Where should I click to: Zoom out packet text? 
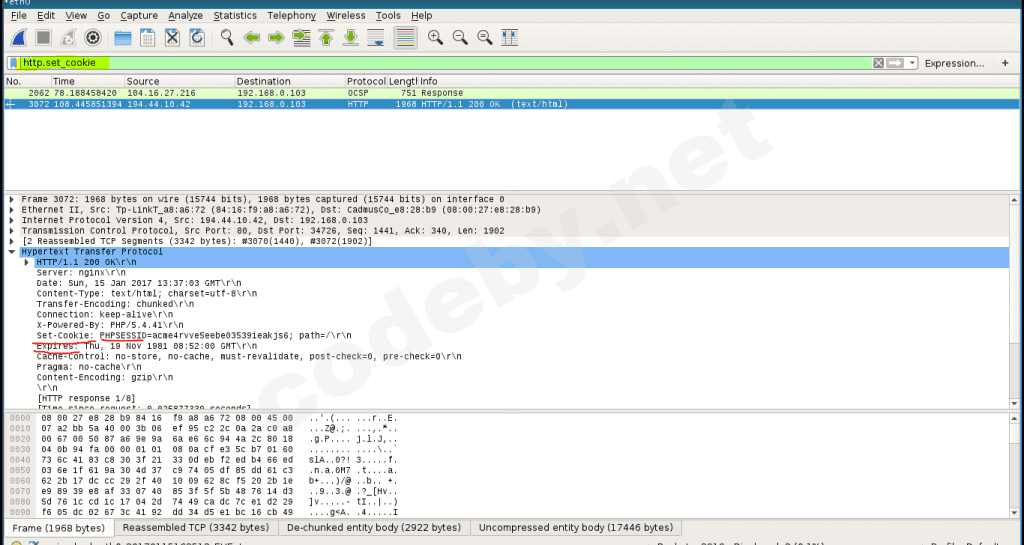[460, 38]
